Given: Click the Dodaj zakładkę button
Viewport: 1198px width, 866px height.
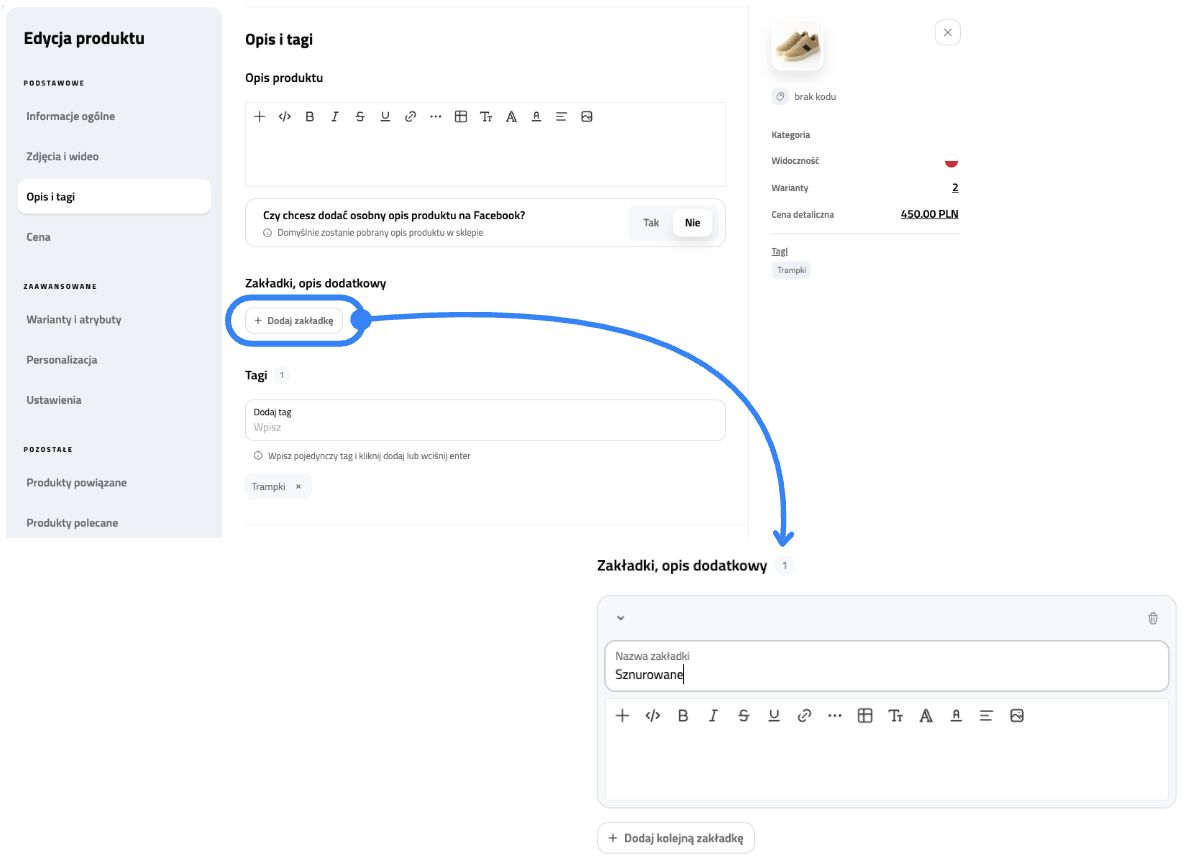Looking at the screenshot, I should [294, 321].
